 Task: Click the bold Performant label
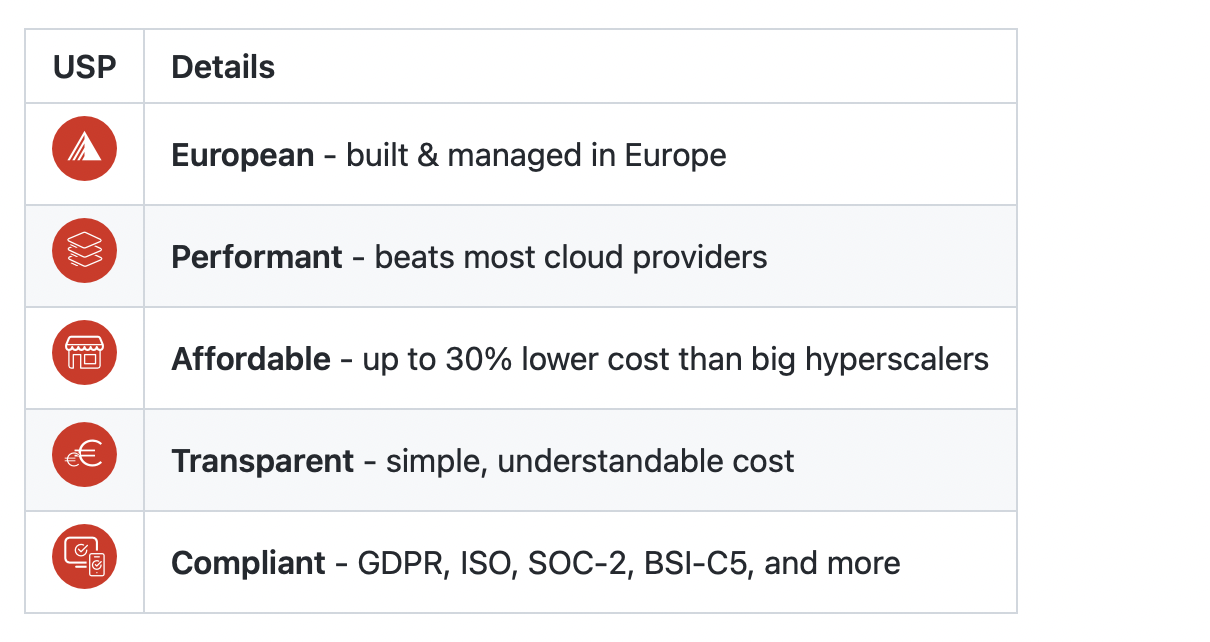257,258
